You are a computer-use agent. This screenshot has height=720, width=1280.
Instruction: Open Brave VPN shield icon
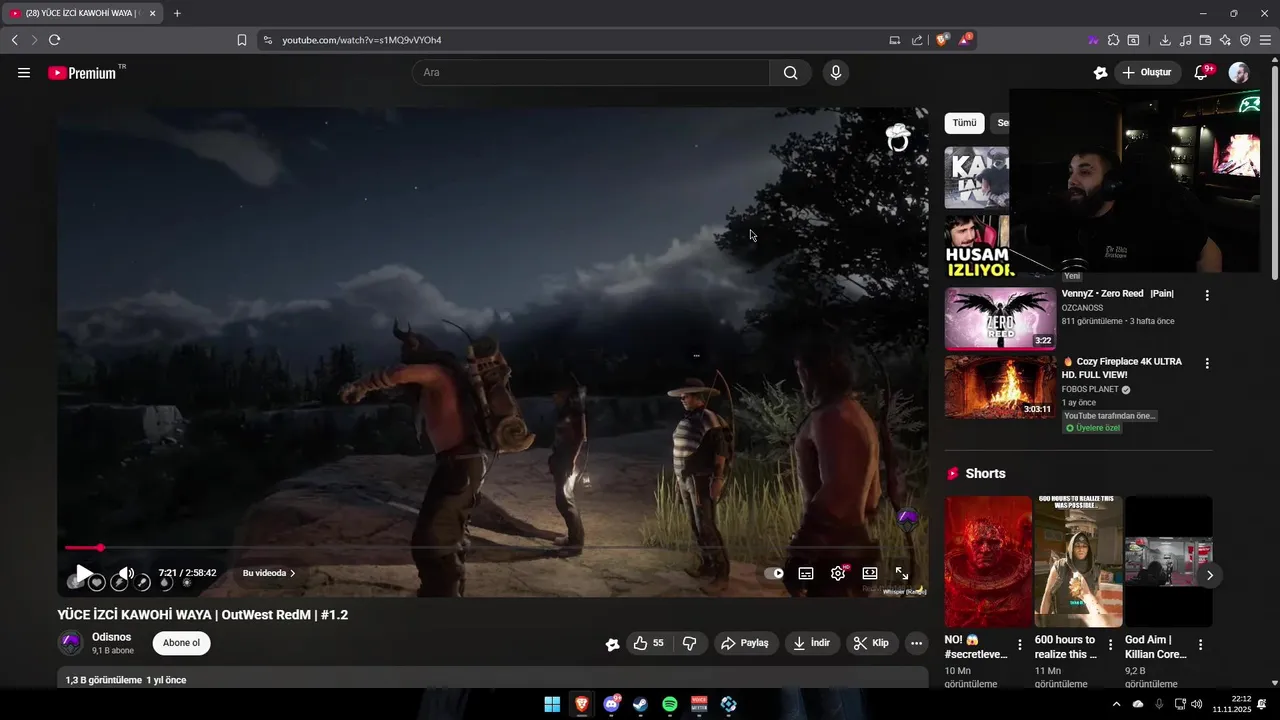point(1245,40)
